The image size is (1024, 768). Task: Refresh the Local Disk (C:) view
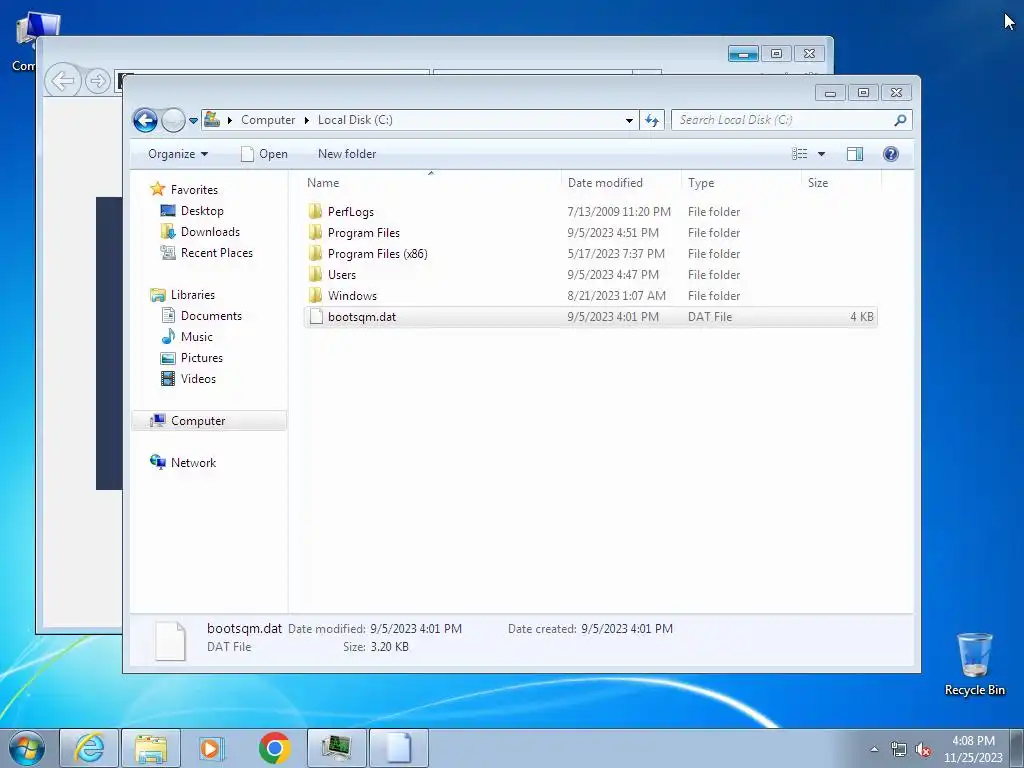point(652,120)
